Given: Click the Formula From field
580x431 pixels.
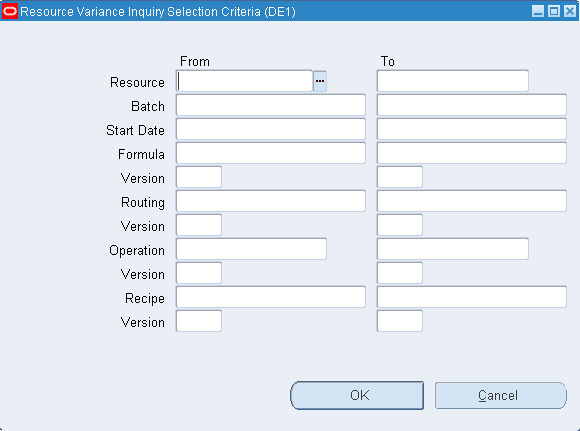Looking at the screenshot, I should click(271, 153).
